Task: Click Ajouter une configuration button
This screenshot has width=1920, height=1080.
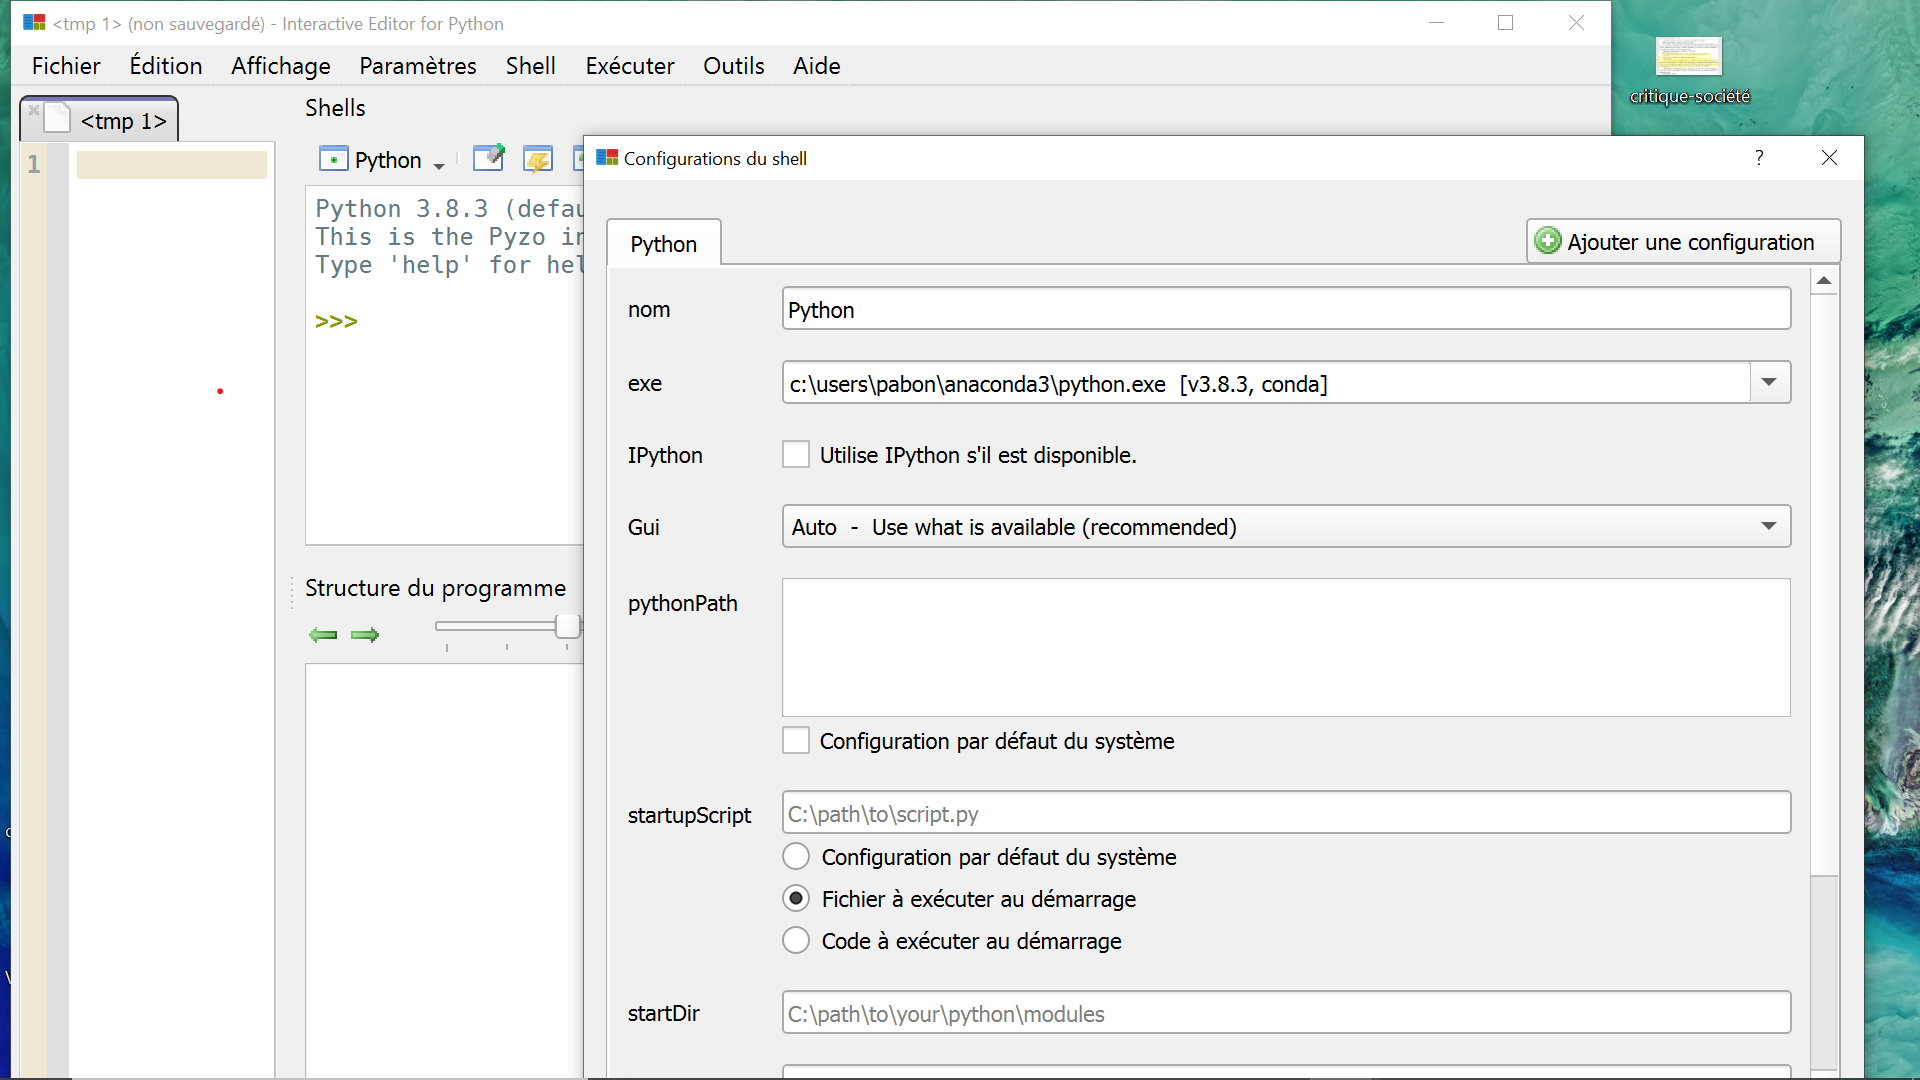Action: point(1683,242)
